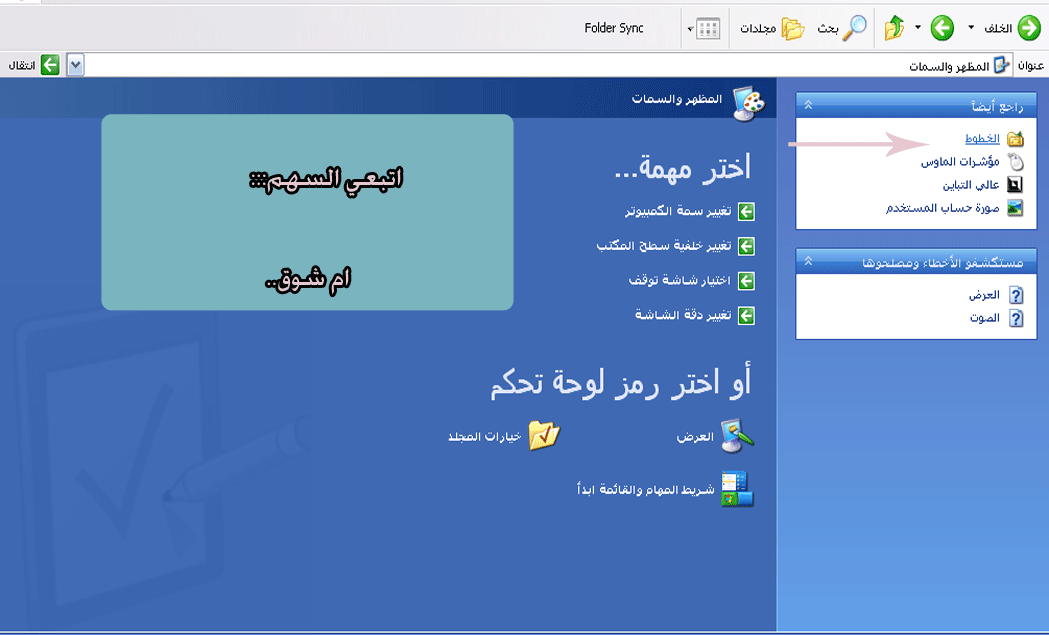
Task: Open the Fonts (الخطوط) link
Action: [x=981, y=139]
